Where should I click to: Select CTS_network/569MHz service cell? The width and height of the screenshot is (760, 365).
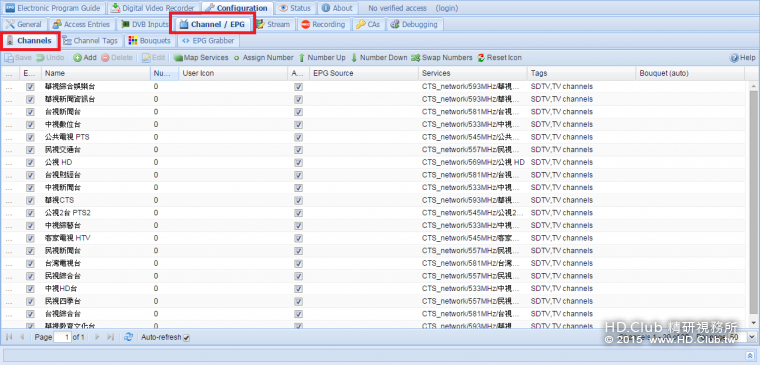click(x=473, y=162)
